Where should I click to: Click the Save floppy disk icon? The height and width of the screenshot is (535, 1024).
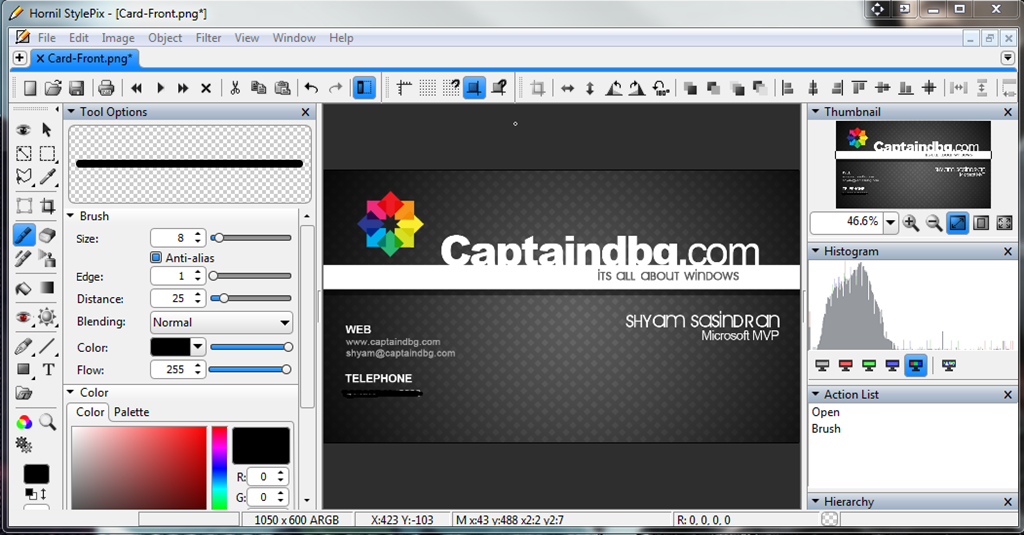[76, 88]
